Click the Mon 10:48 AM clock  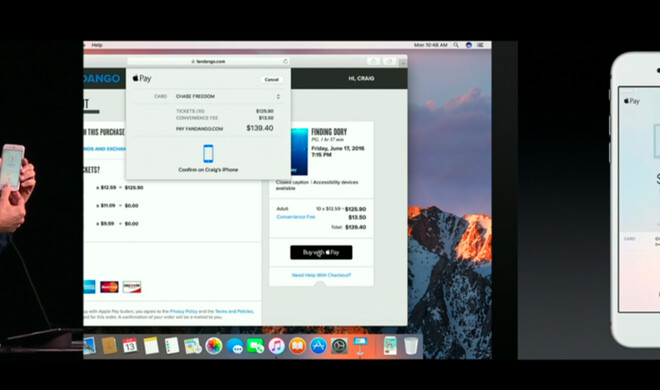click(431, 45)
